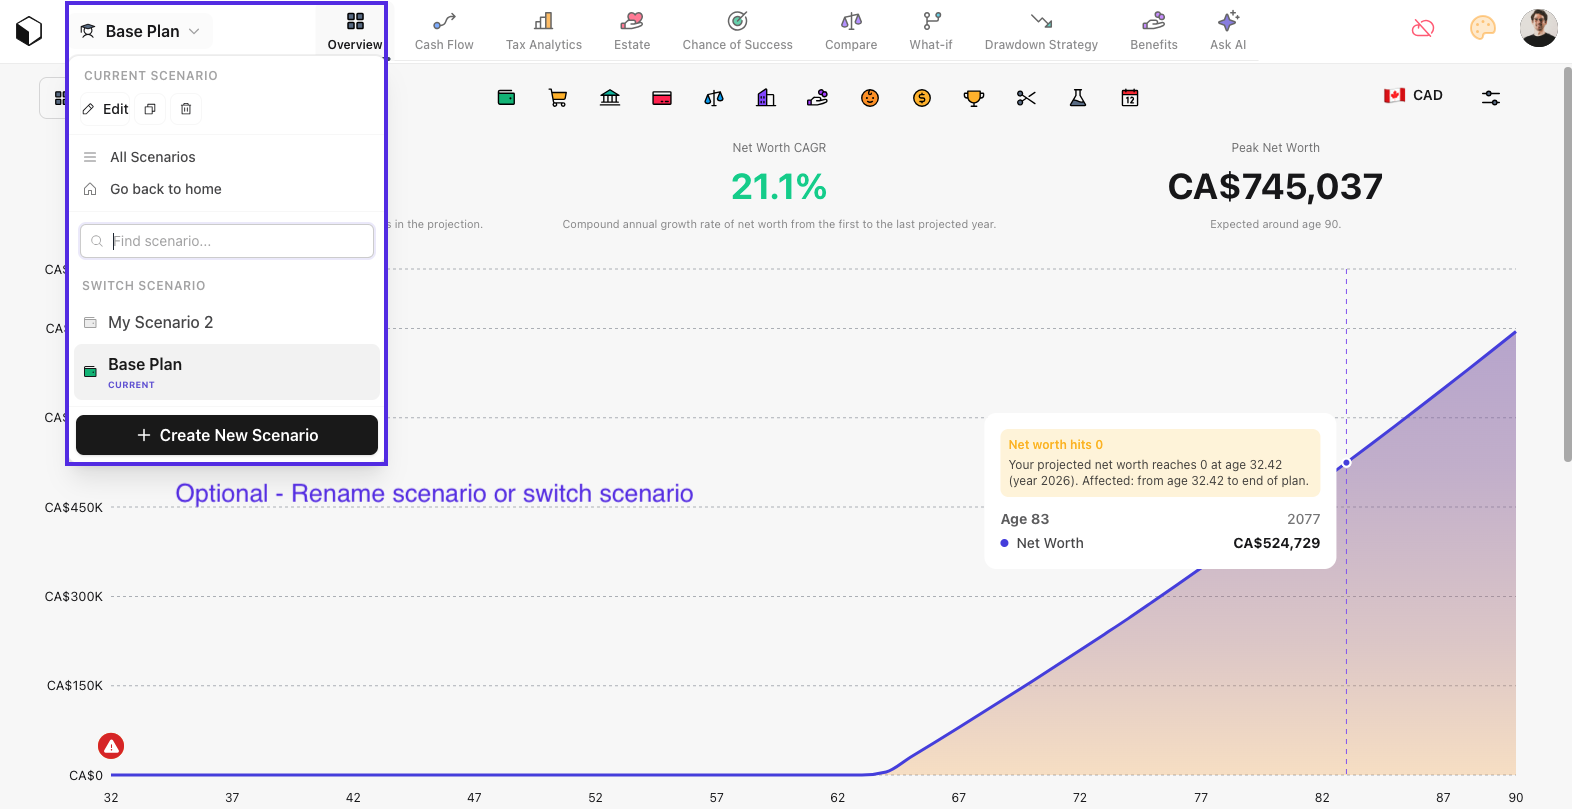This screenshot has width=1572, height=809.
Task: Open the CAD currency selector
Action: pyautogui.click(x=1412, y=95)
